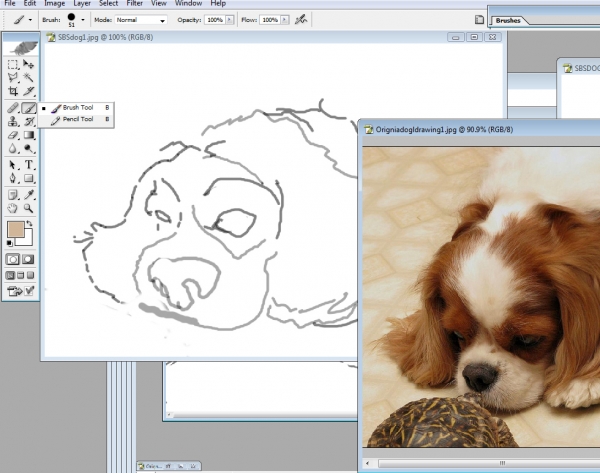Select the Slice tool
Image resolution: width=600 pixels, height=473 pixels.
(28, 91)
